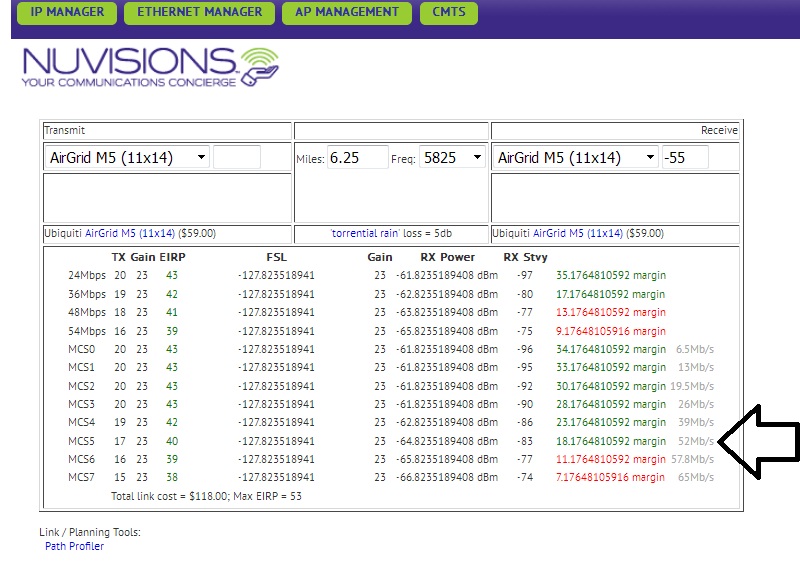The width and height of the screenshot is (800, 567).
Task: Click the red 11.1764810592 margin value
Action: tap(611, 459)
